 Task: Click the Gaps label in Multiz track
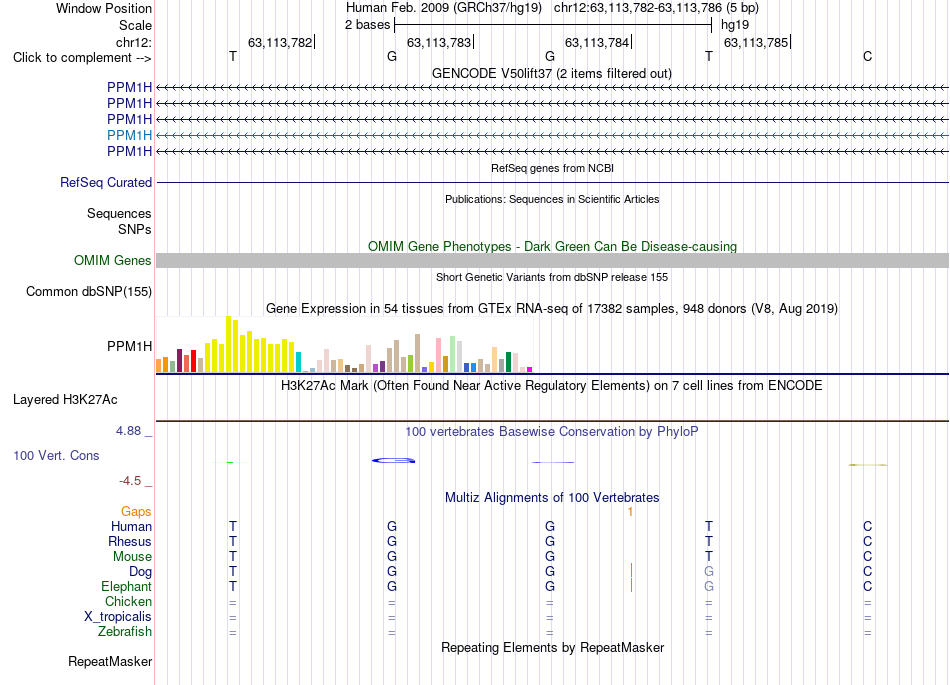(136, 512)
